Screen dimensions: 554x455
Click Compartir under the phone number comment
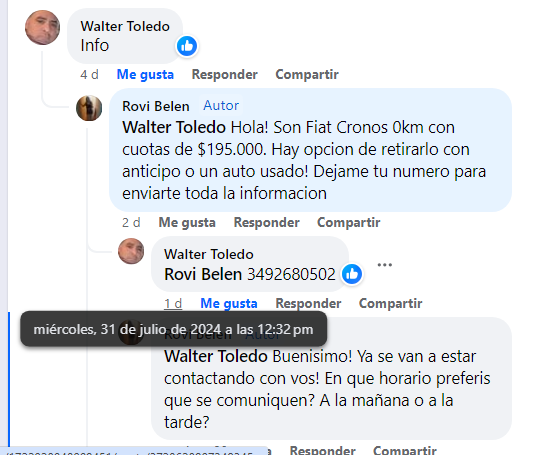point(390,303)
